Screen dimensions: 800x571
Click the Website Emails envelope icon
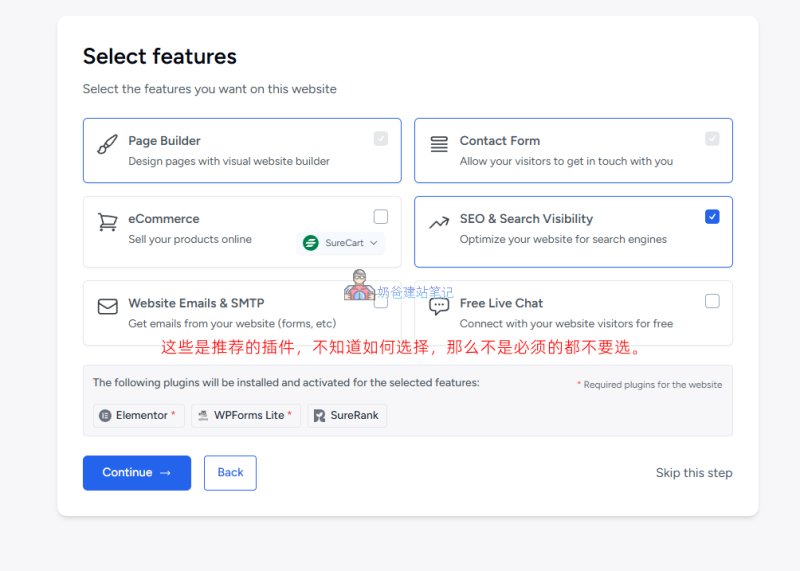108,306
